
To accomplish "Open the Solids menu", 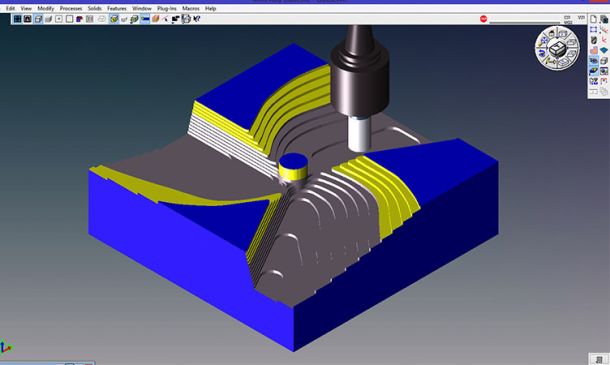I will [95, 8].
